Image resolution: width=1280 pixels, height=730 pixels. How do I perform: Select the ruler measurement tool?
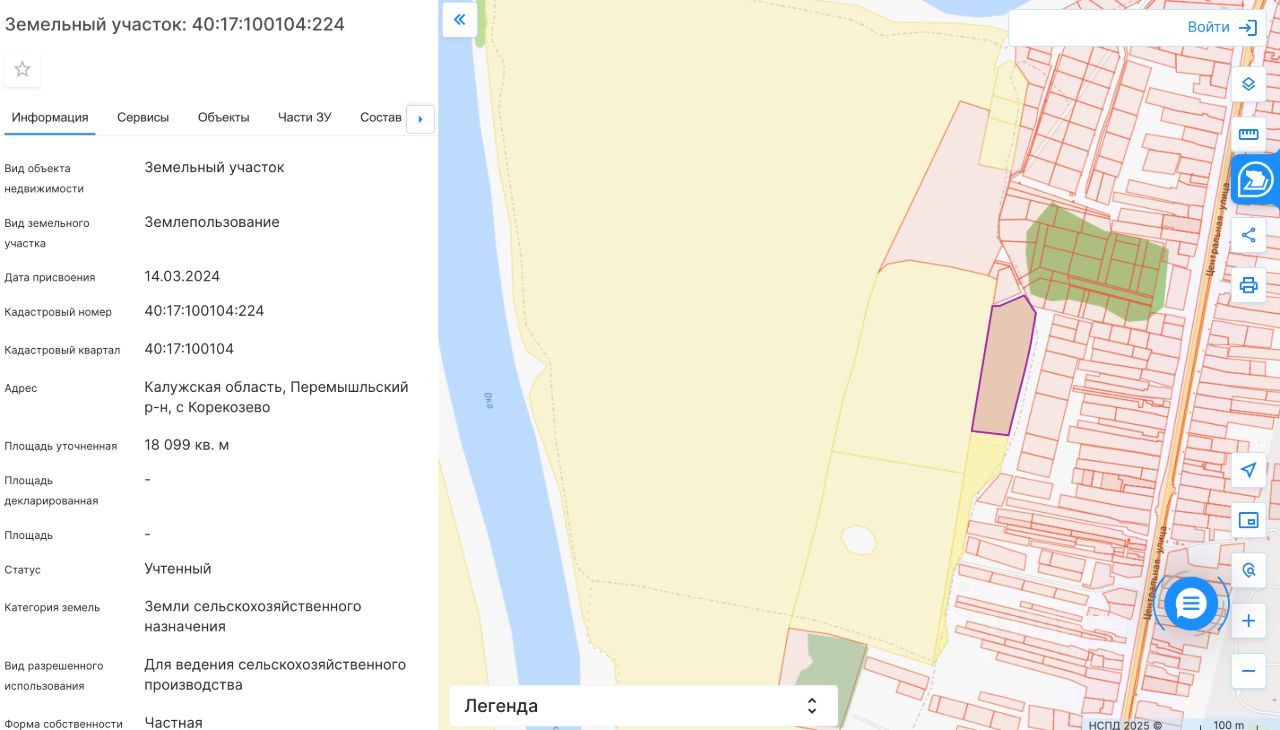[x=1248, y=134]
